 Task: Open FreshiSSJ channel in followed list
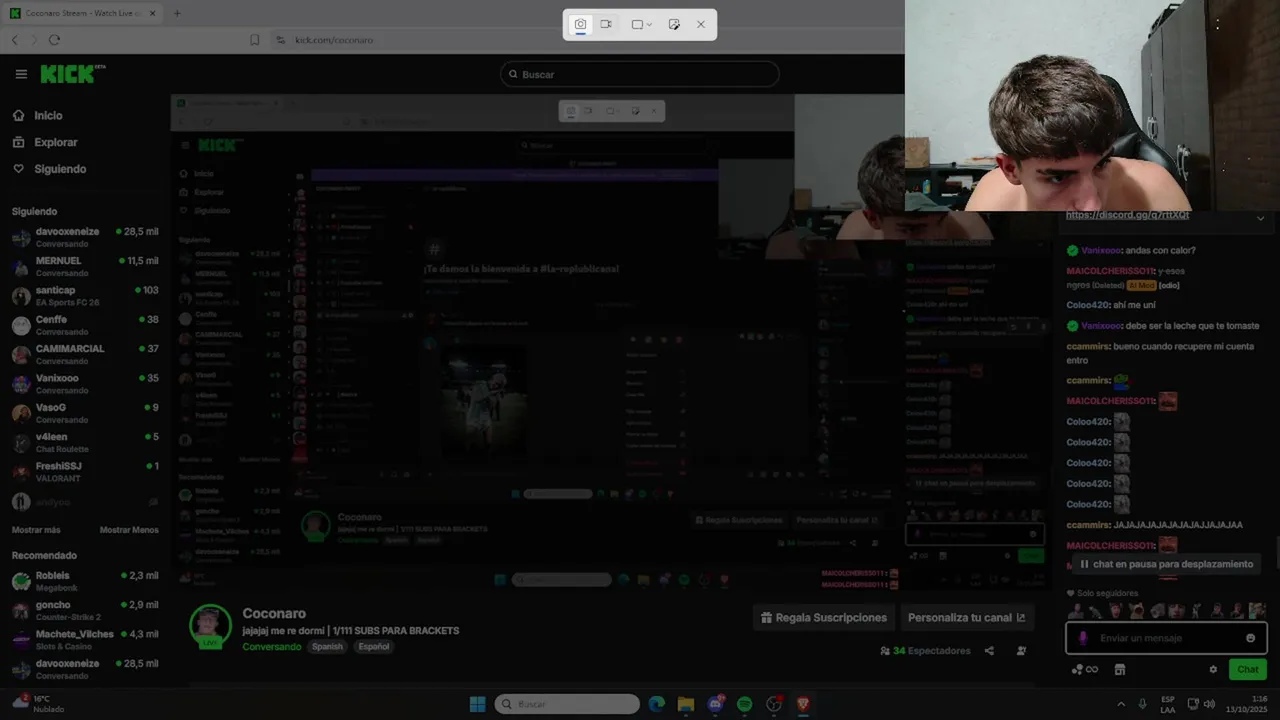84,472
